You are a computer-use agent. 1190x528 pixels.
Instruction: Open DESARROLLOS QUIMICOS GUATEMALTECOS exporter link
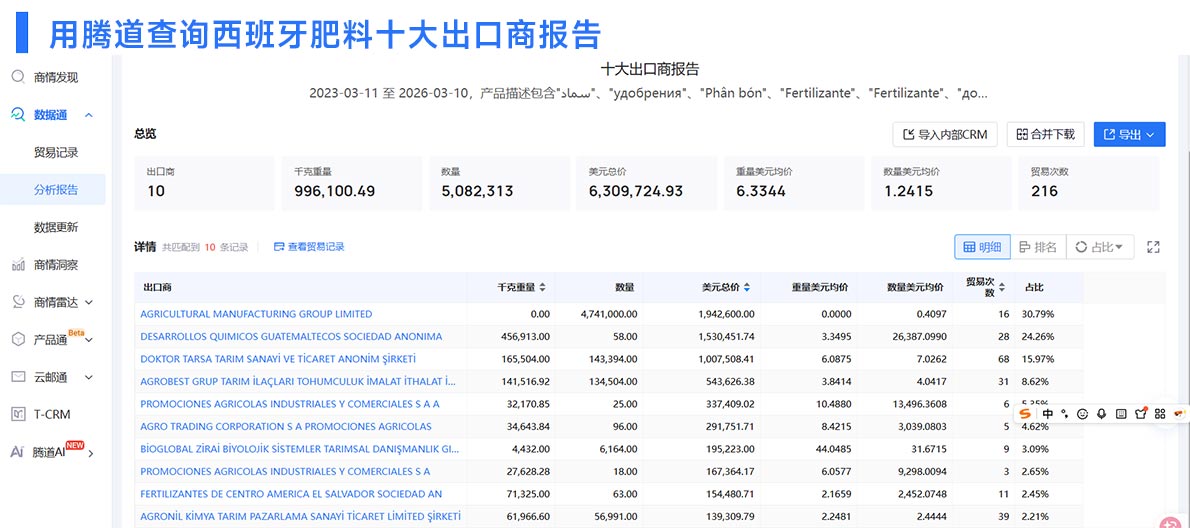[x=291, y=336]
